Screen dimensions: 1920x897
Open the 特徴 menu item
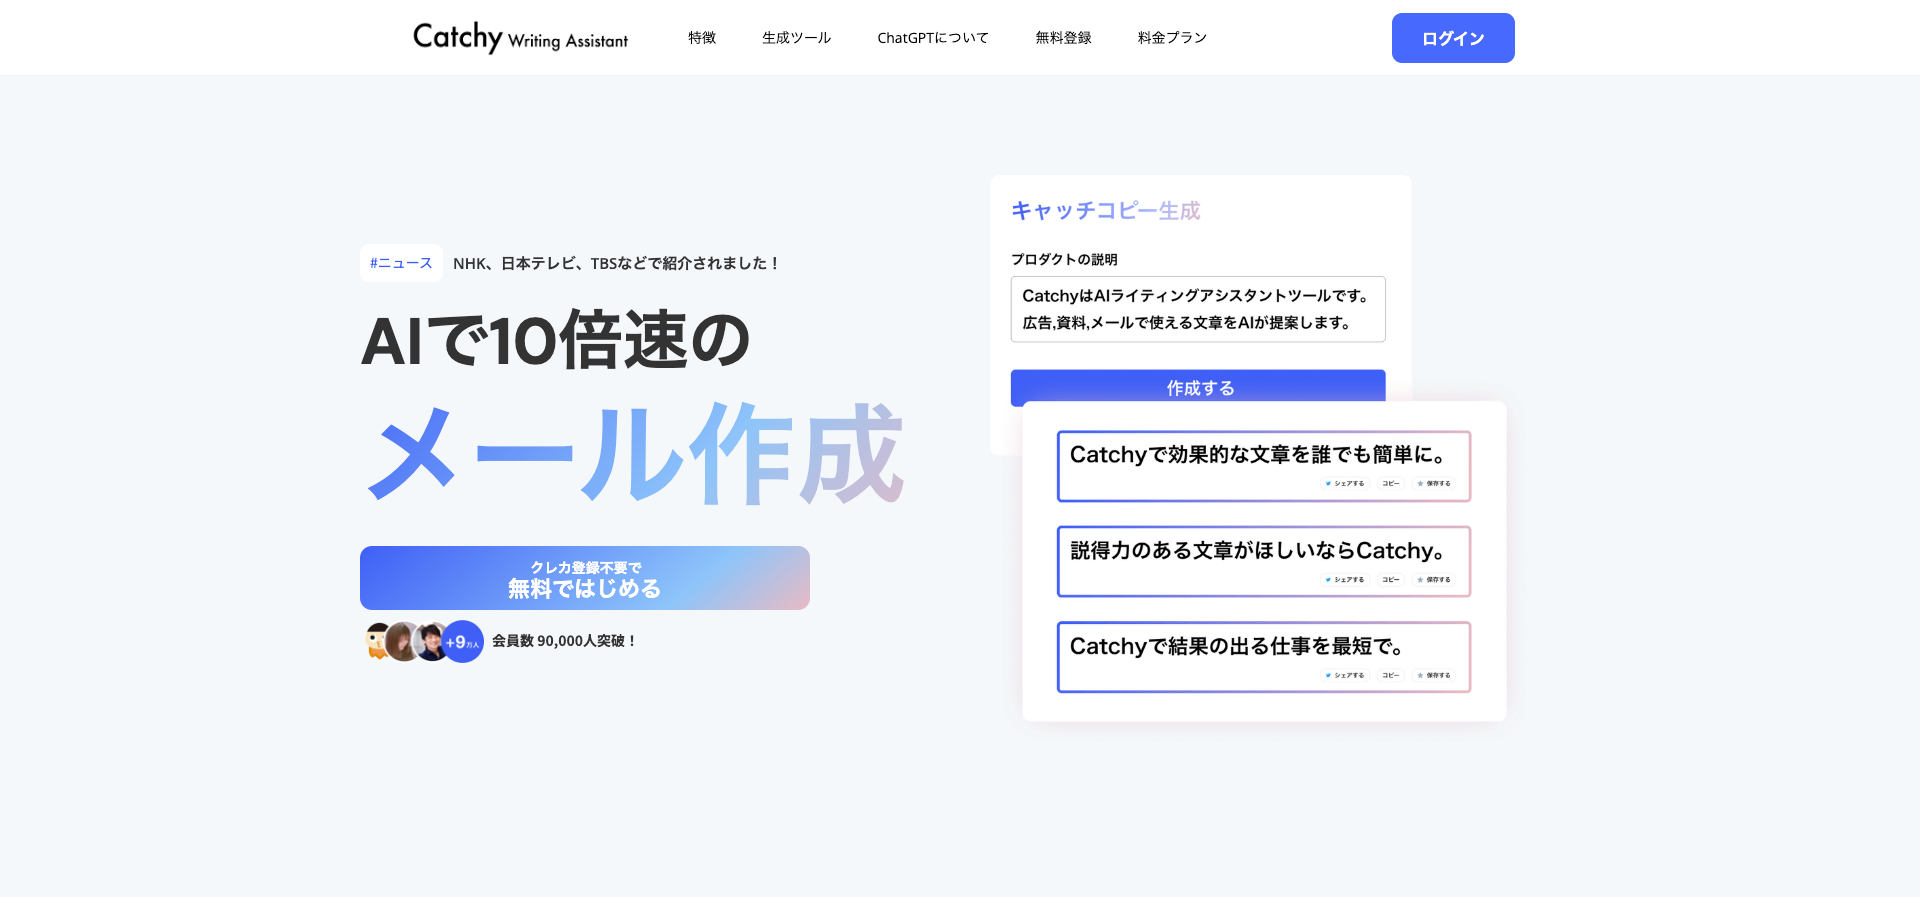point(702,38)
